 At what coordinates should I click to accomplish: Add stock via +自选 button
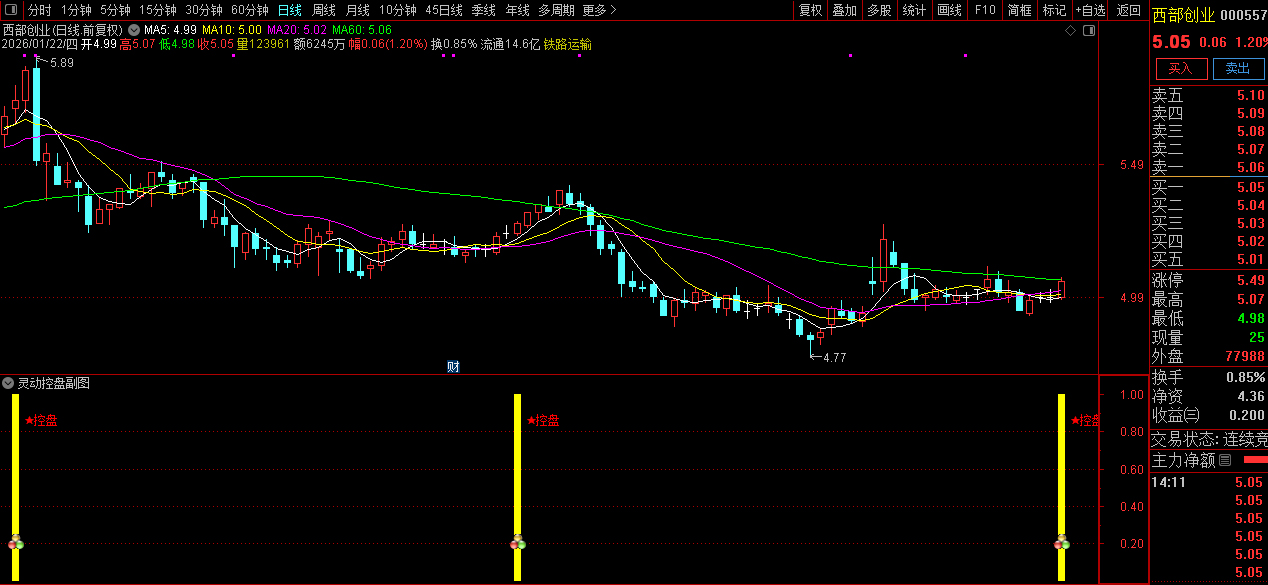(x=1091, y=10)
